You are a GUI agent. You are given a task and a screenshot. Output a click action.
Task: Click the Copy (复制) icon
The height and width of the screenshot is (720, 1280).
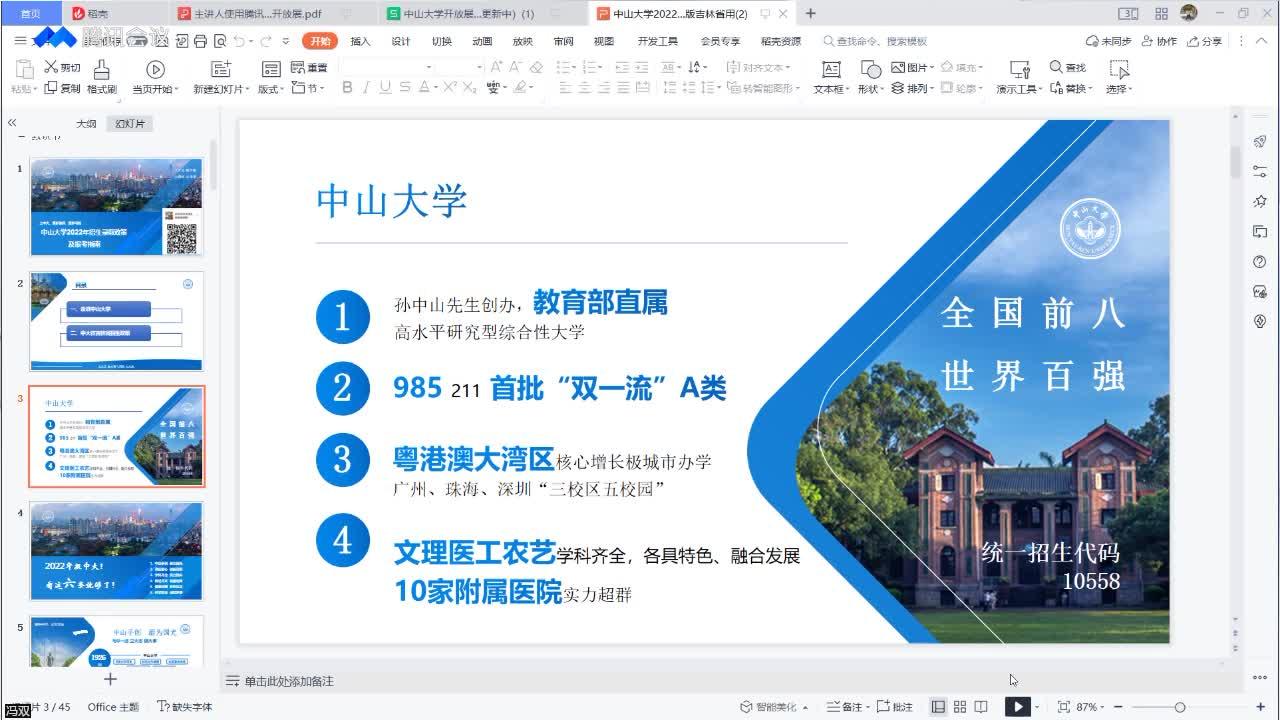[x=50, y=88]
